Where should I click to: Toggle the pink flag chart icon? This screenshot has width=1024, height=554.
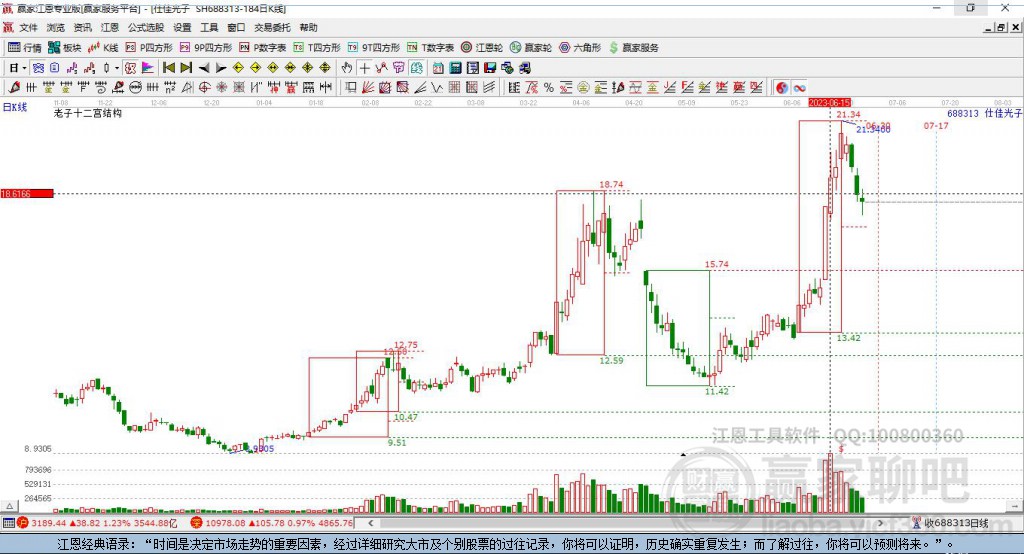click(x=148, y=68)
